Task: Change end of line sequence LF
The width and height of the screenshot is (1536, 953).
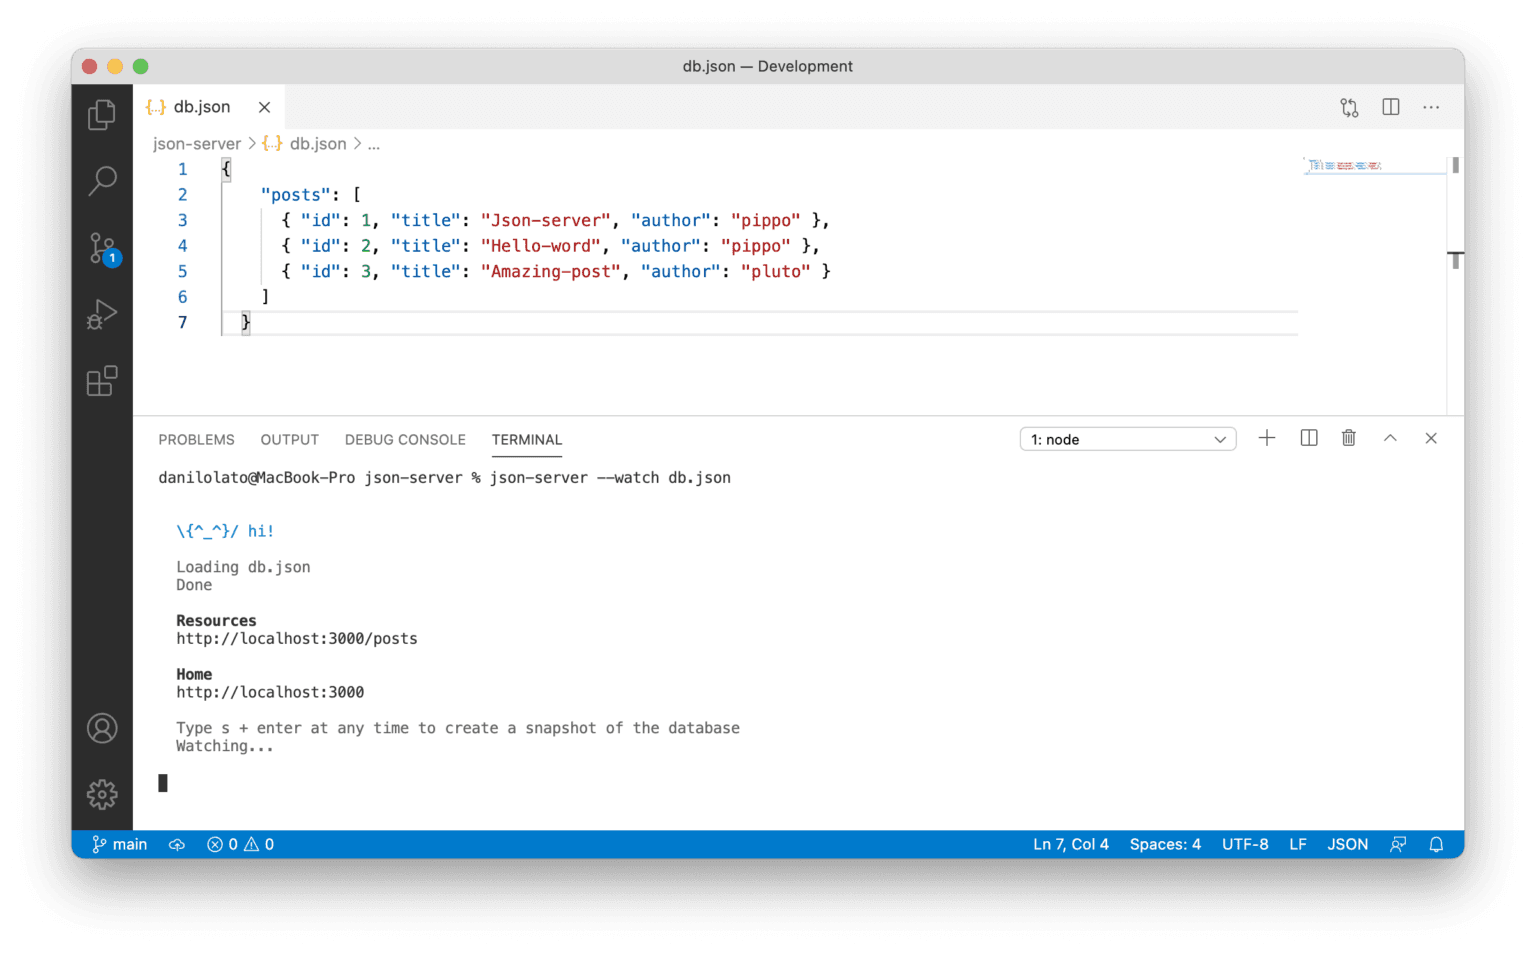Action: [x=1298, y=845]
